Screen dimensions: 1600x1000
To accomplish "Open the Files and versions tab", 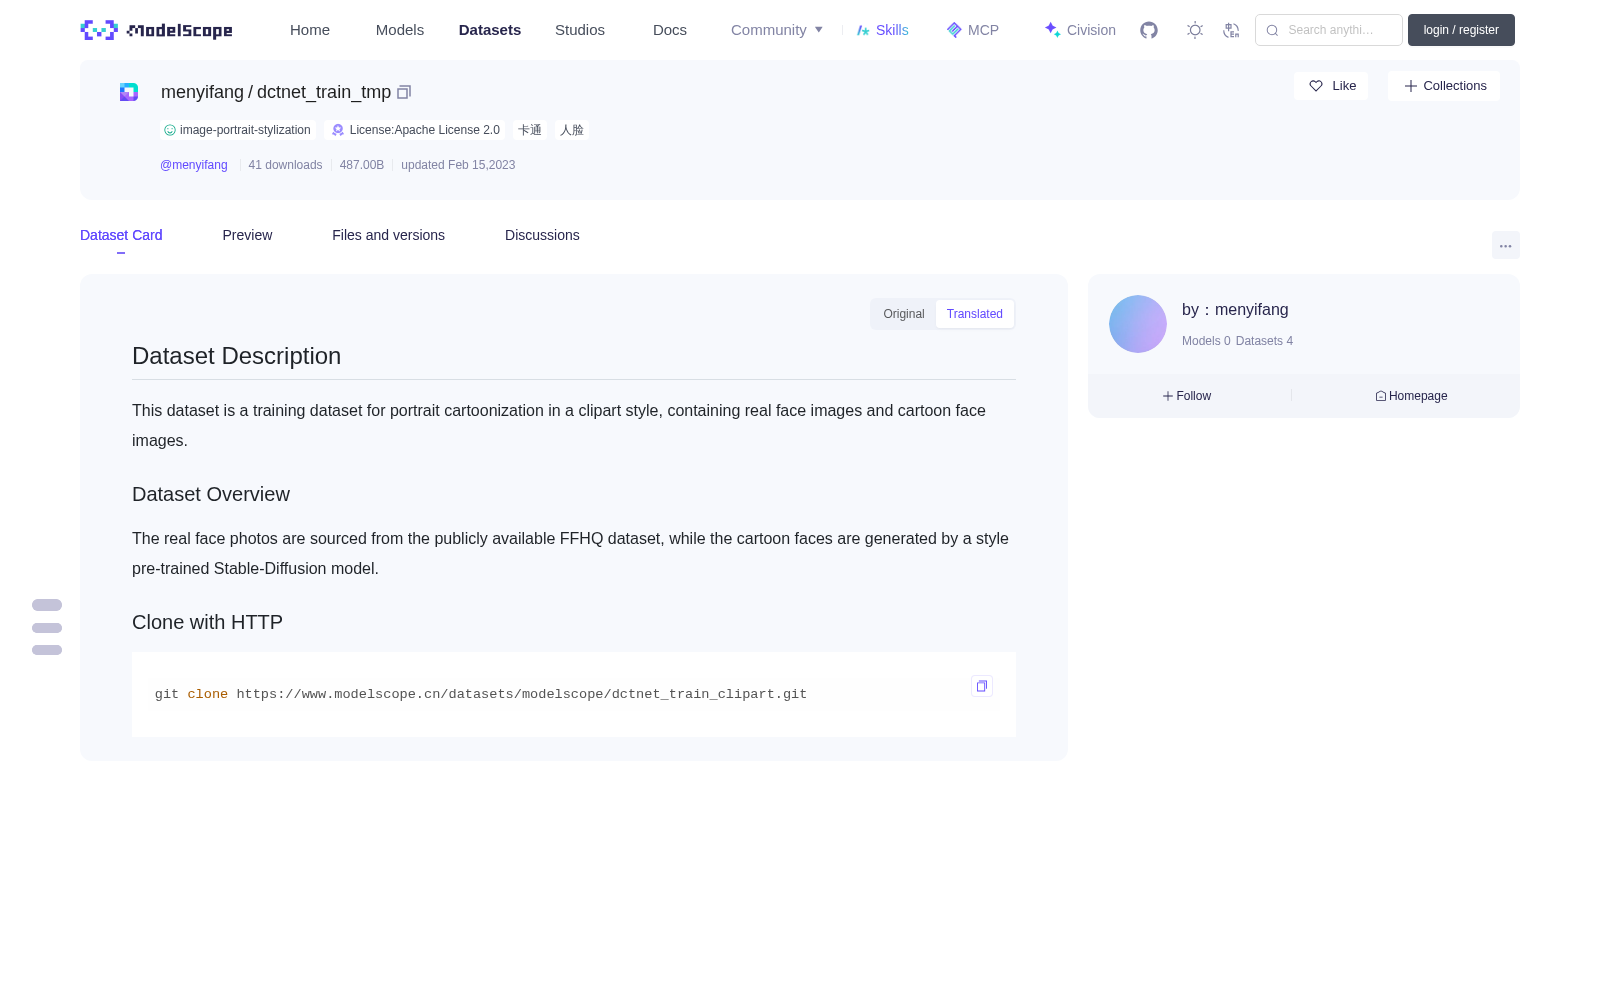I will pos(388,235).
